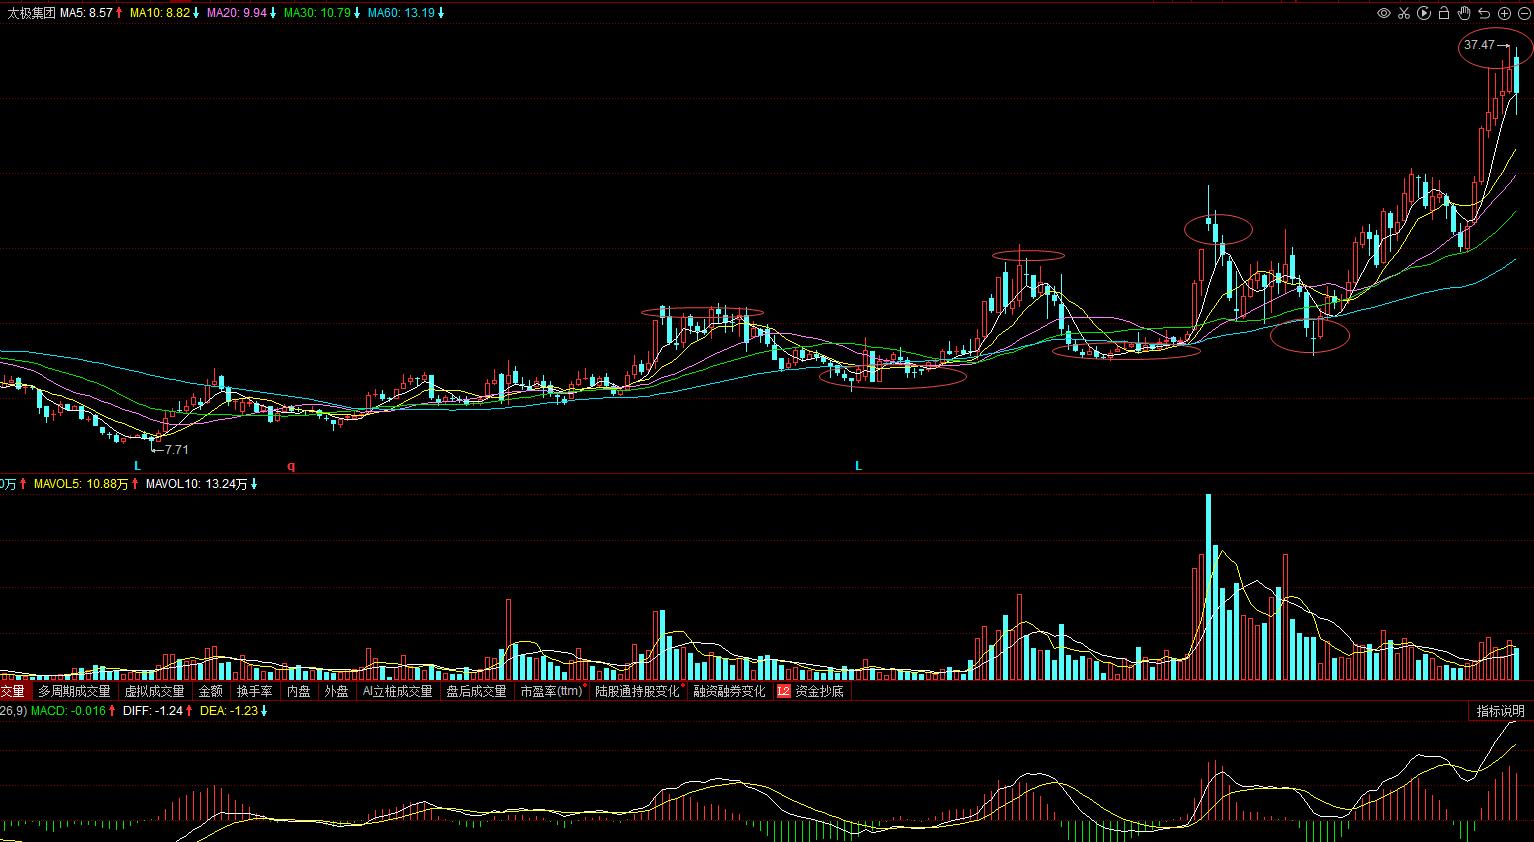Image resolution: width=1534 pixels, height=842 pixels.
Task: Click the second L marker under price chart
Action: [x=858, y=466]
